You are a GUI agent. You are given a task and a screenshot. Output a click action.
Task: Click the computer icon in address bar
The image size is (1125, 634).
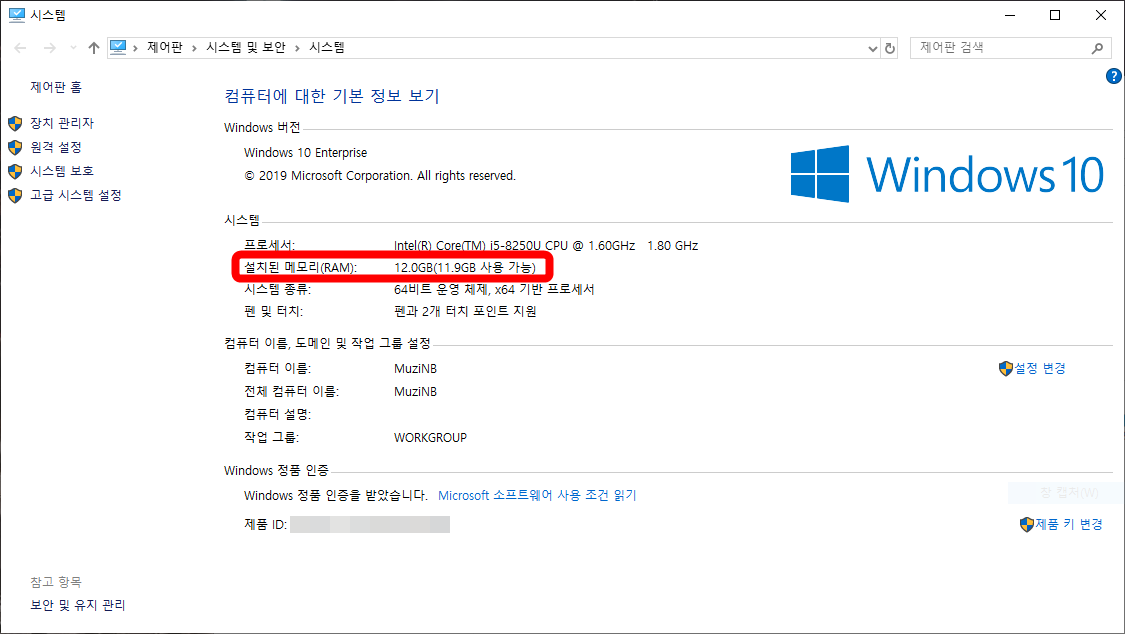pos(118,47)
